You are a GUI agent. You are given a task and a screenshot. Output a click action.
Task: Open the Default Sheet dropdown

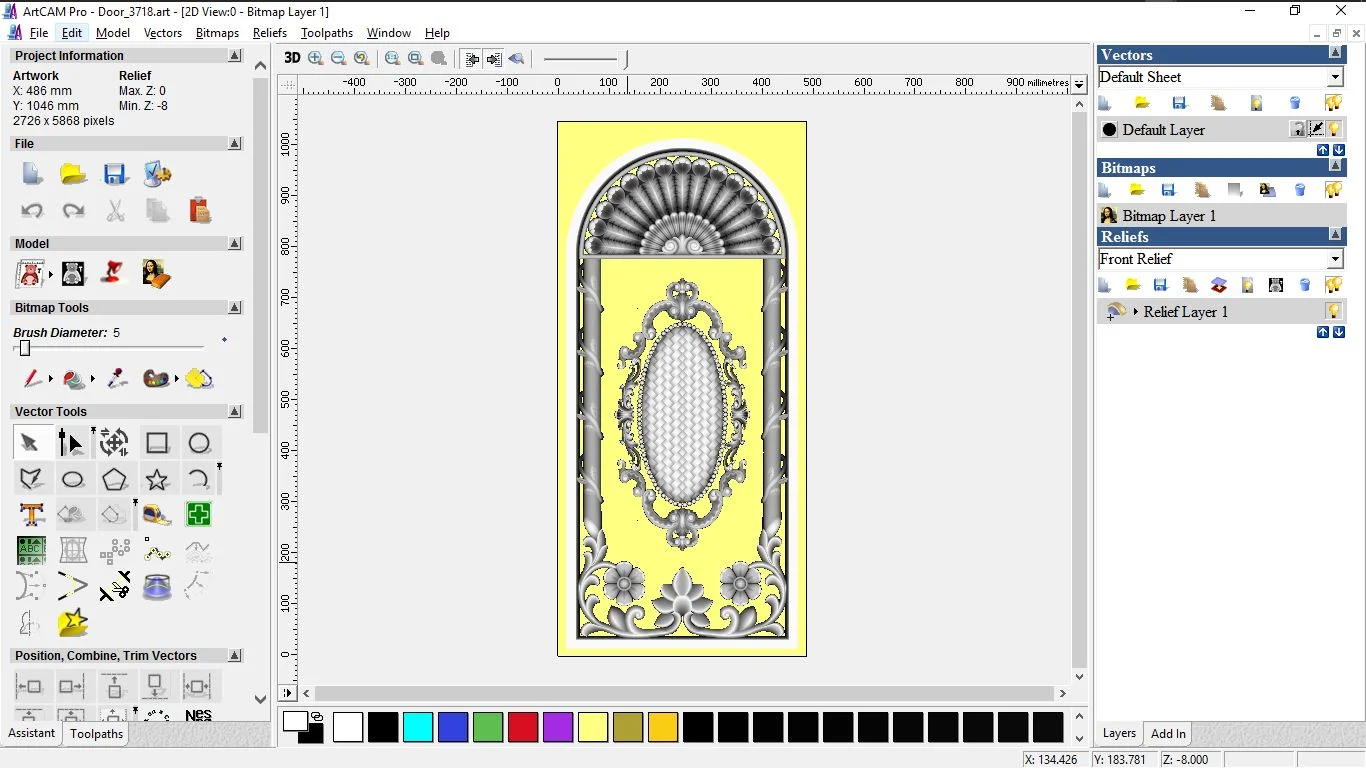pos(1335,78)
